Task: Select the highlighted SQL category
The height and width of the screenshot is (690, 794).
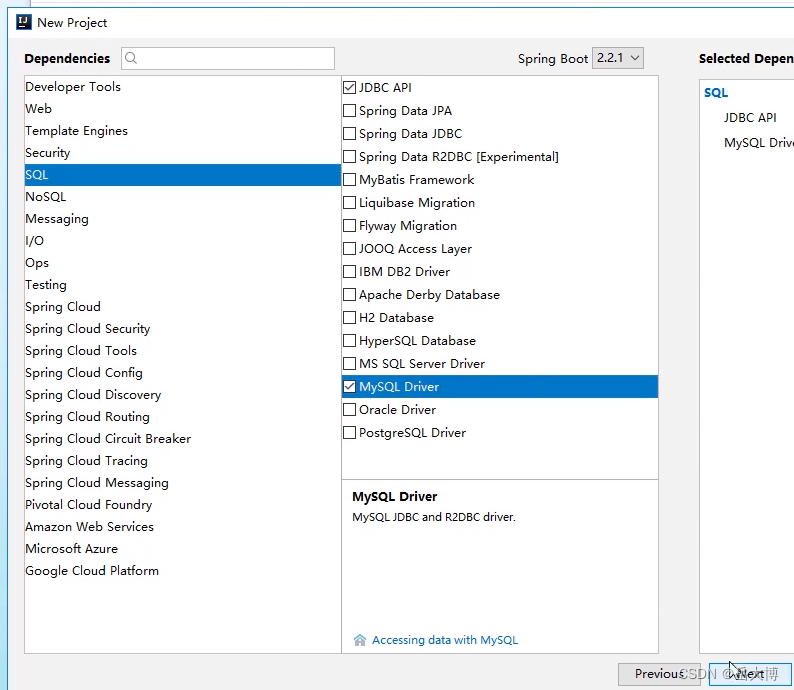Action: 182,175
